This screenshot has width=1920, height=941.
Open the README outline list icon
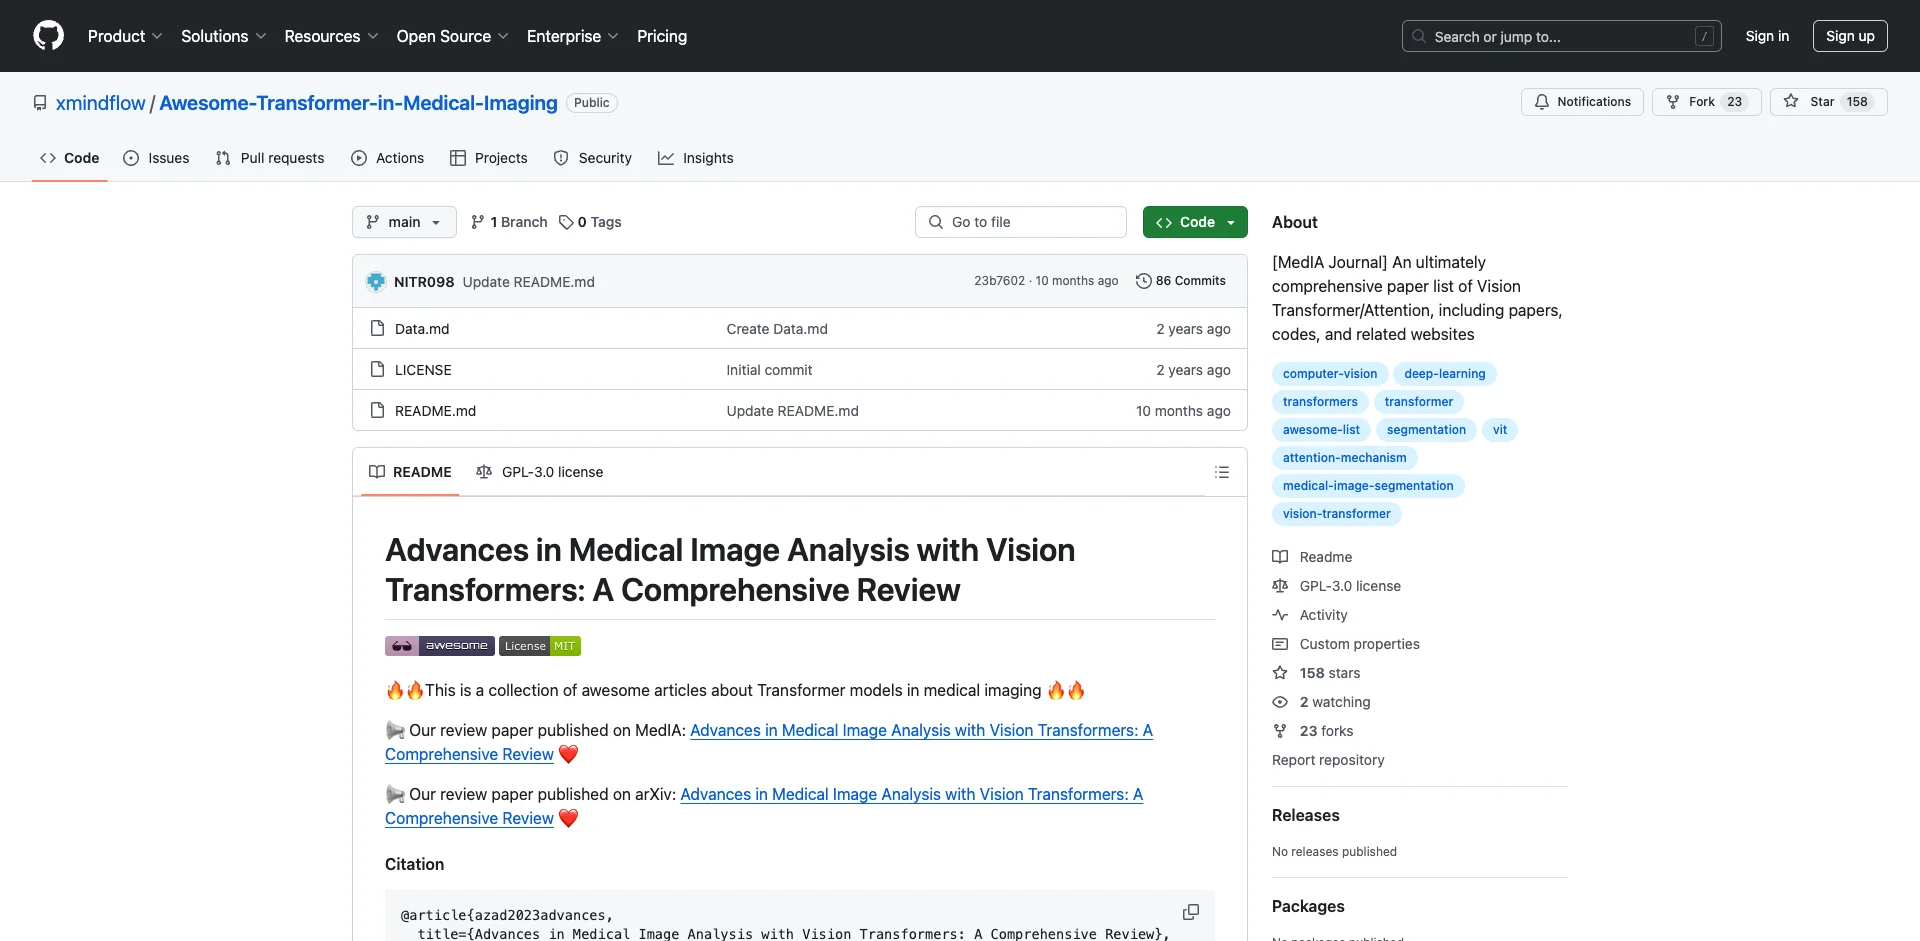(1221, 472)
